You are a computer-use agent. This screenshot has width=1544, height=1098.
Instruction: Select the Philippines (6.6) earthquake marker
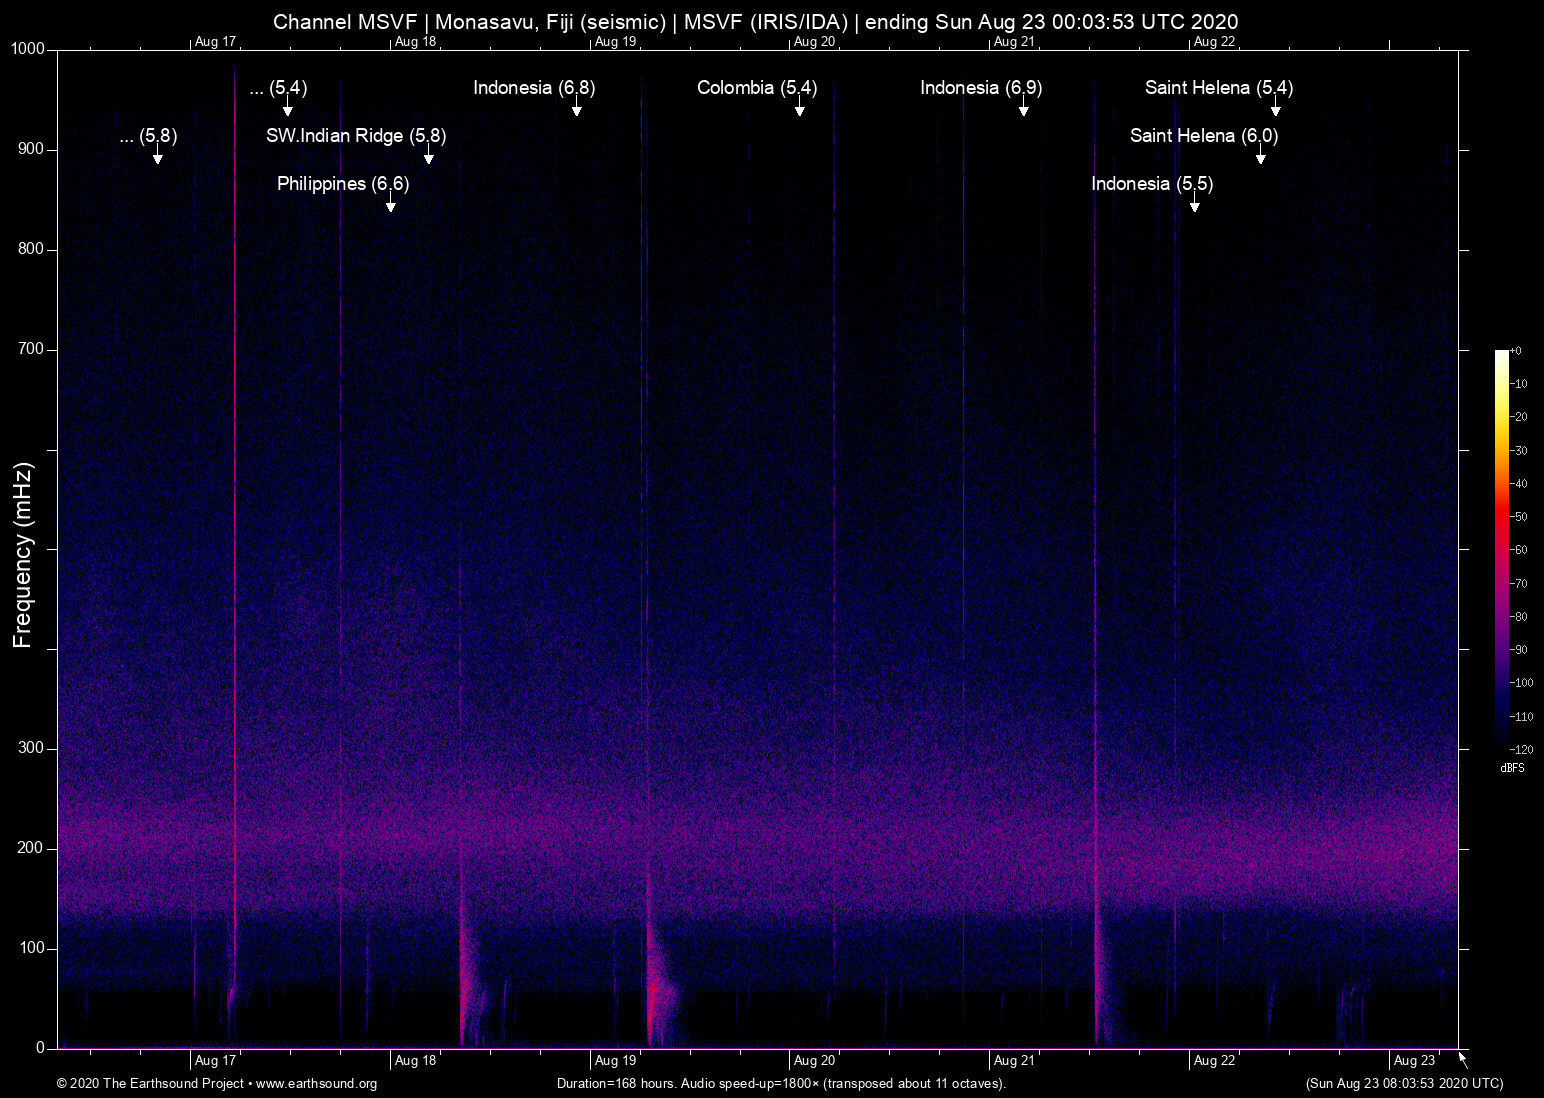342,184
